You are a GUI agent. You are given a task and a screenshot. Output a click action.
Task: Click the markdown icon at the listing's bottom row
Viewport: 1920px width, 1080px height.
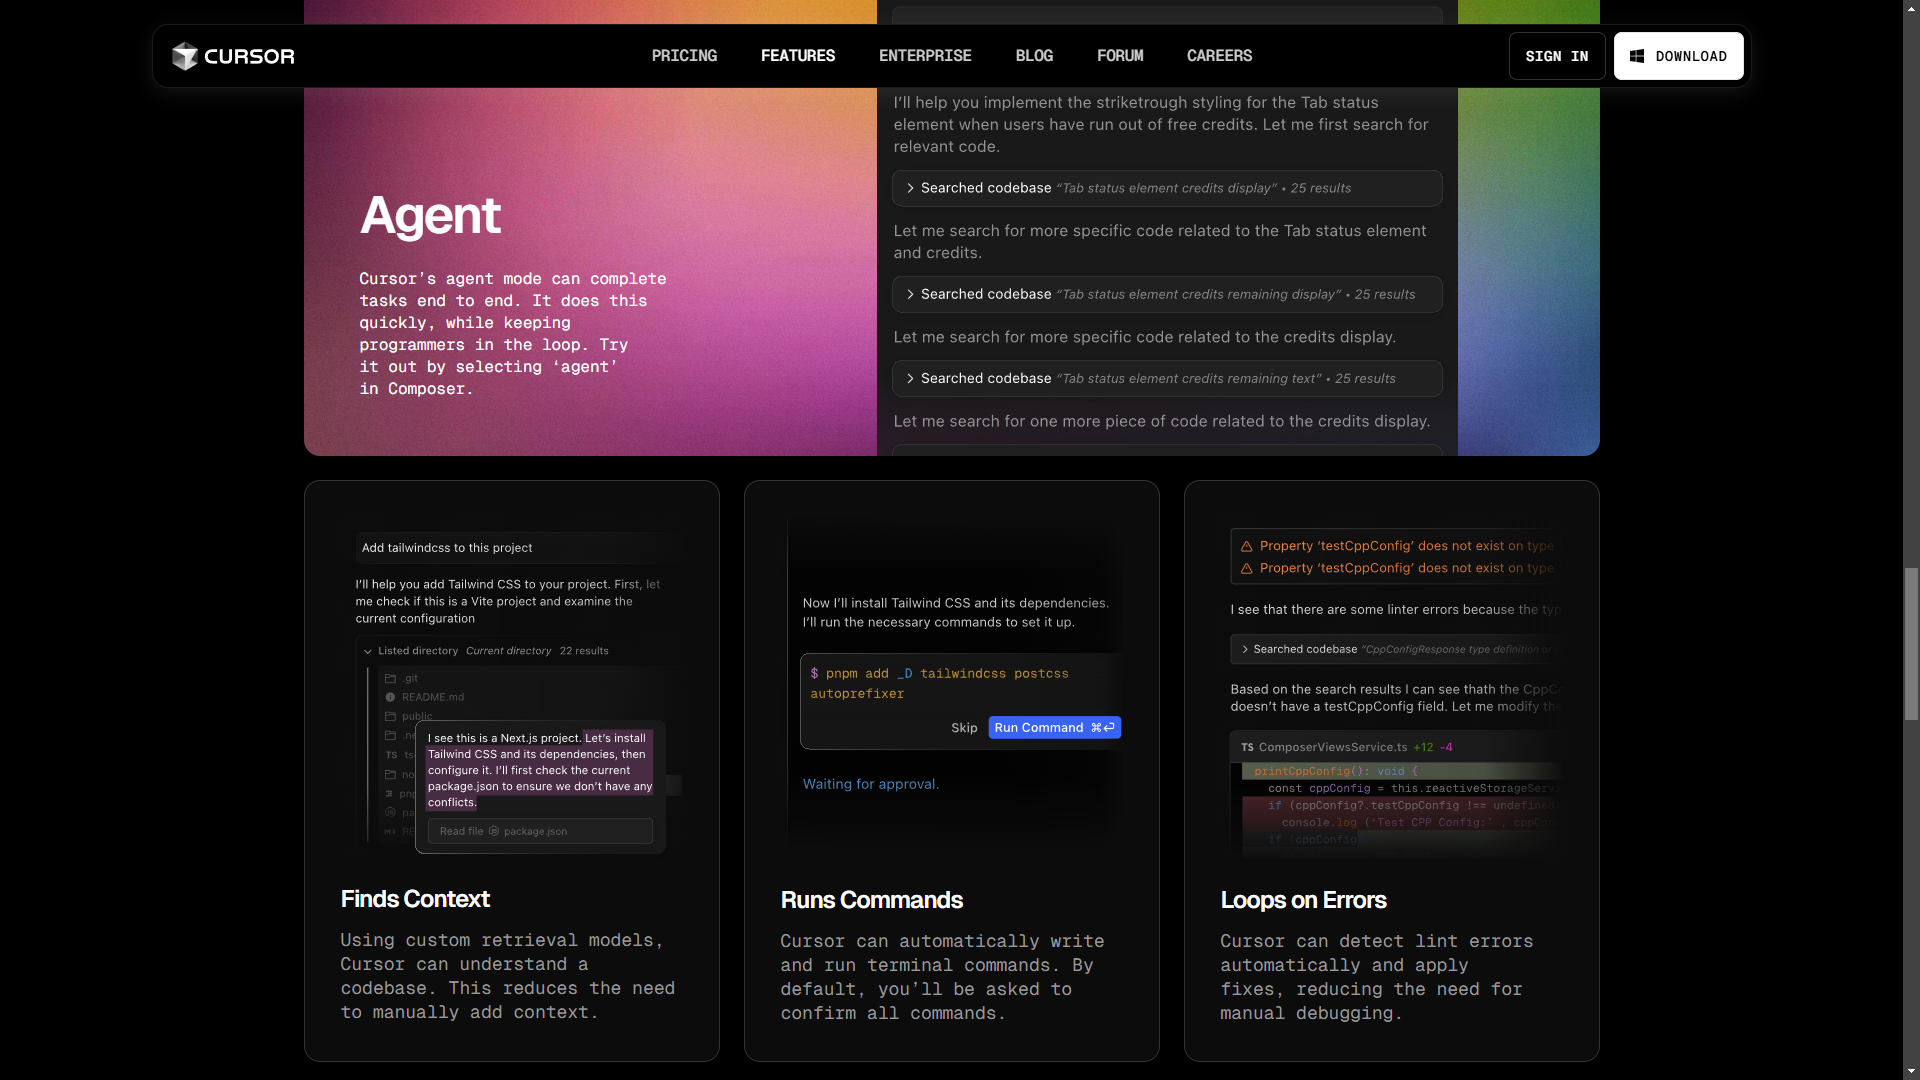tap(390, 831)
